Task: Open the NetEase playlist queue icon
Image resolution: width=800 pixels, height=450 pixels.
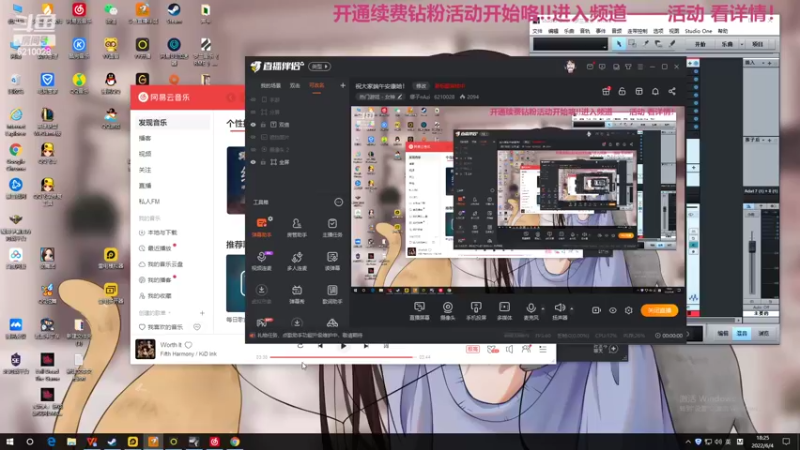Action: [543, 349]
